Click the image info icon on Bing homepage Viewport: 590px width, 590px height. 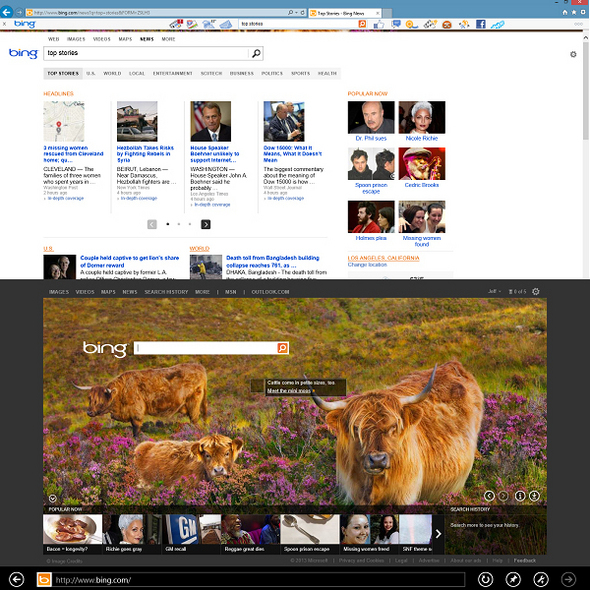(520, 496)
